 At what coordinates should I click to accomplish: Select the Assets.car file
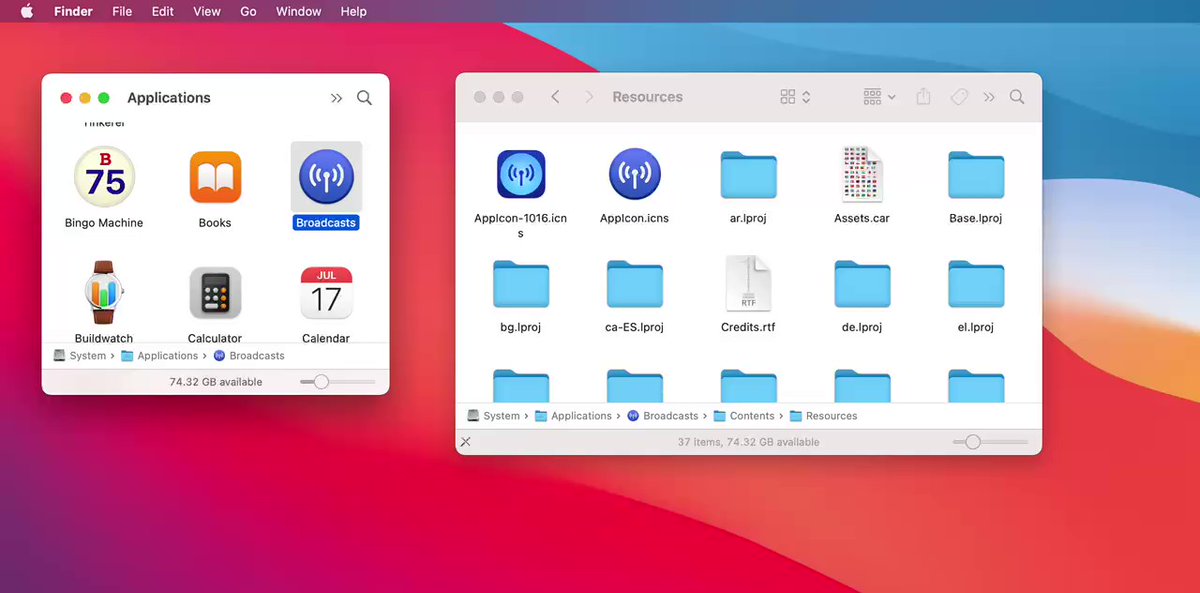(862, 174)
